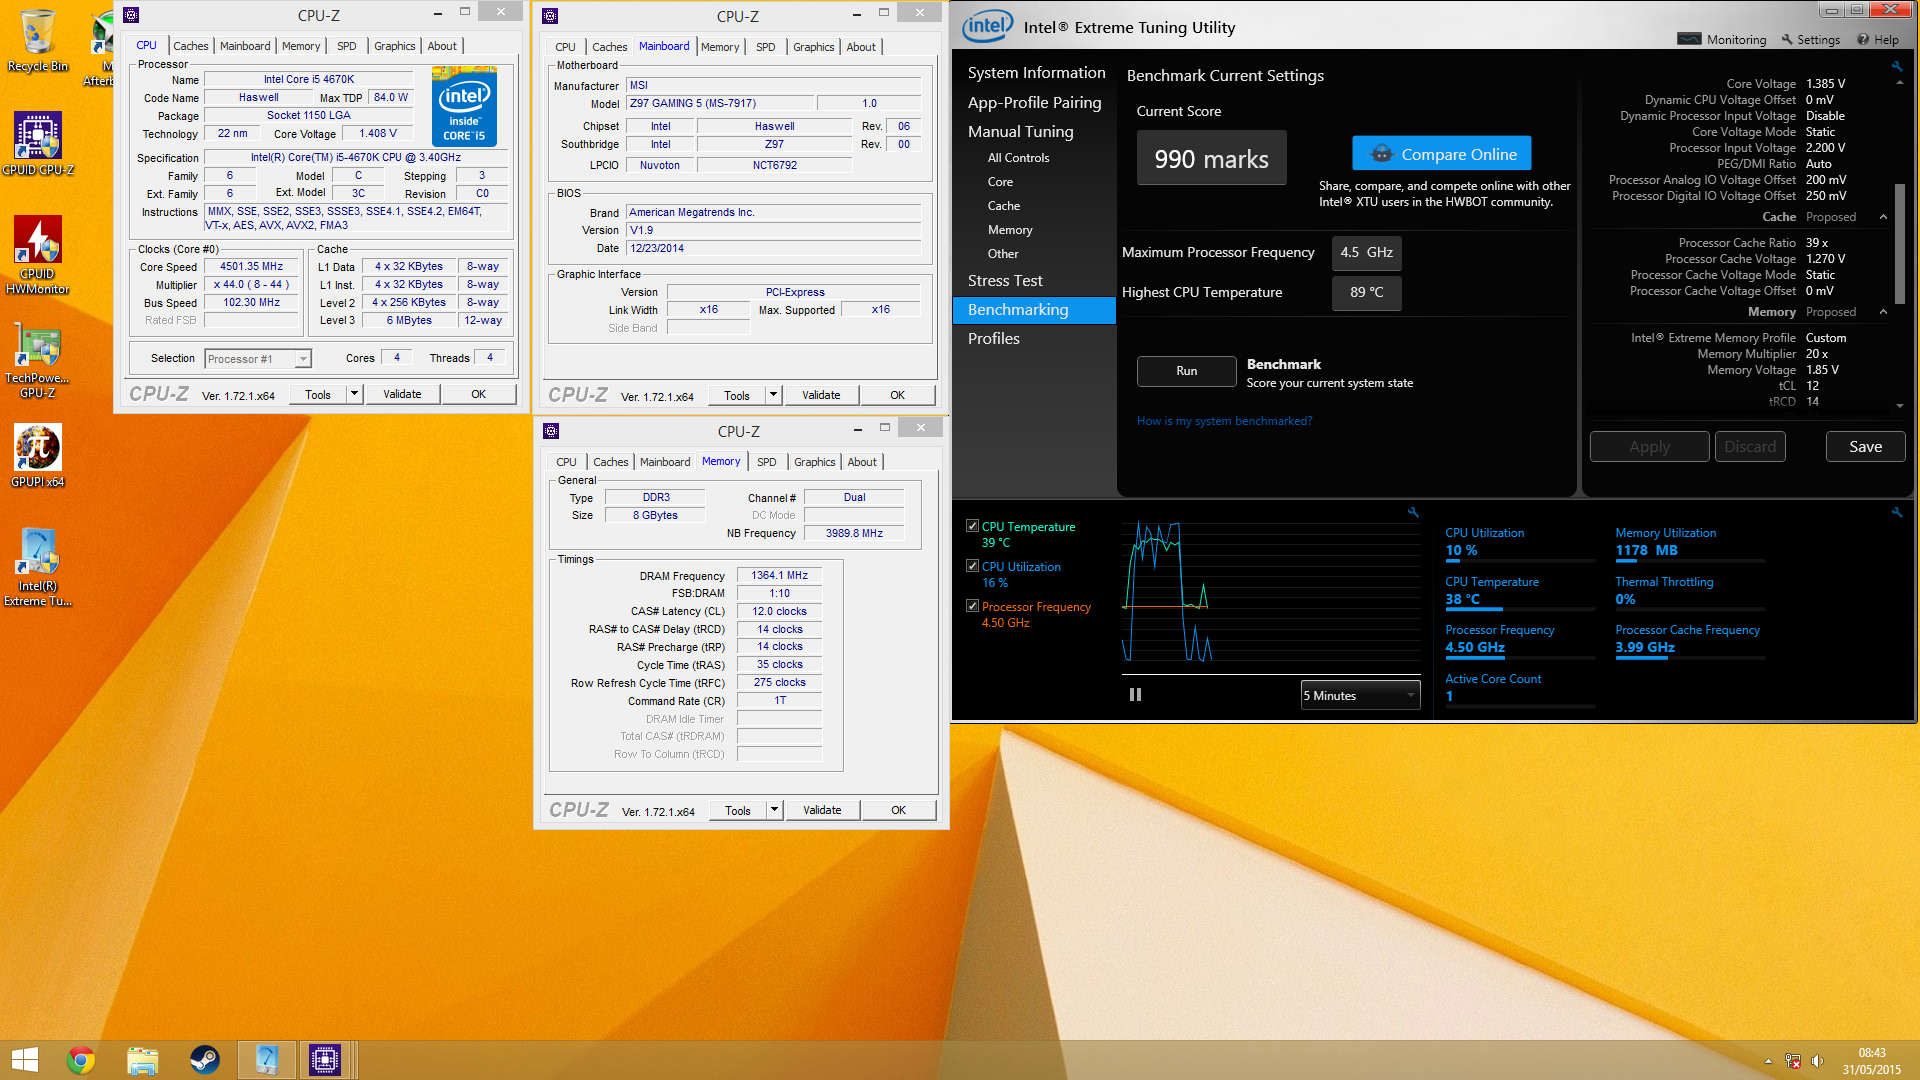Click OK in CPU-Z Mainboard window

click(898, 395)
